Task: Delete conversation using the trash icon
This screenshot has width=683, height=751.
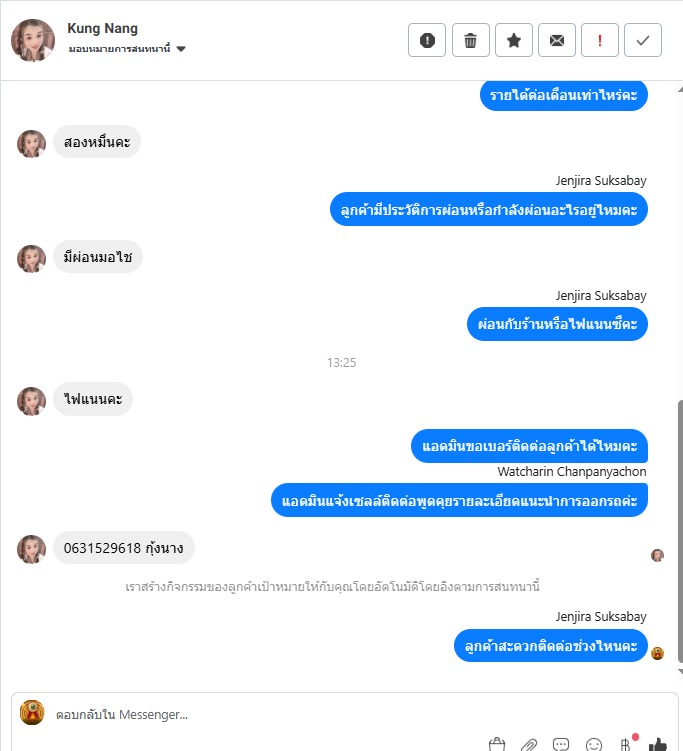Action: coord(470,40)
